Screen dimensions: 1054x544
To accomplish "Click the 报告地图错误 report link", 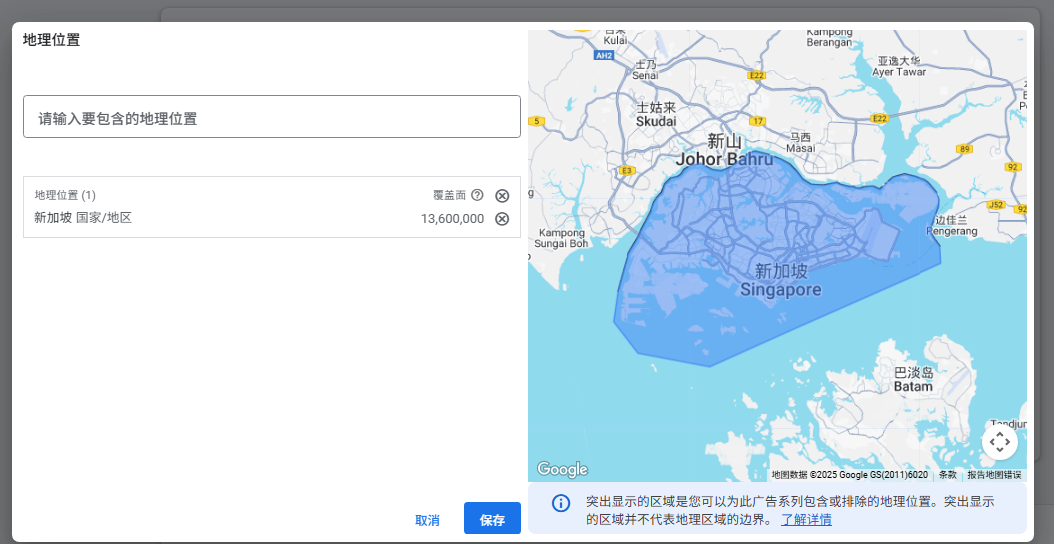I will pyautogui.click(x=993, y=475).
